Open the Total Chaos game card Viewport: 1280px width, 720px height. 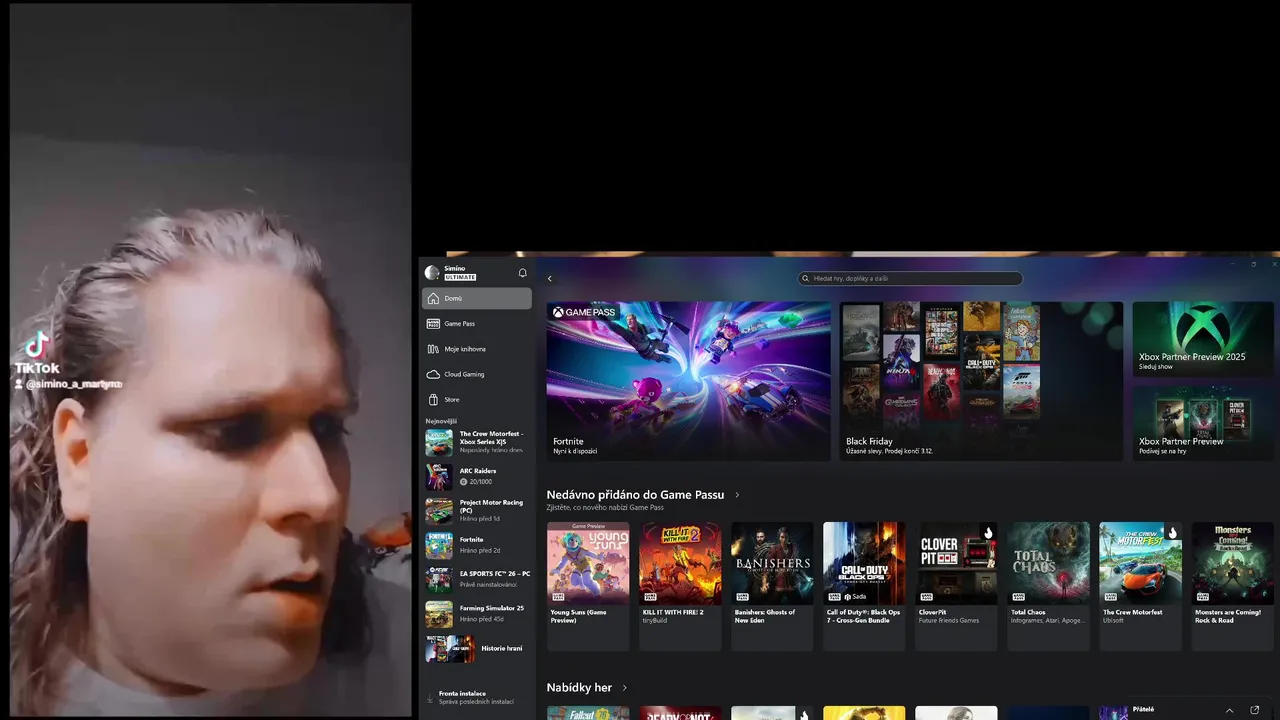[1048, 586]
